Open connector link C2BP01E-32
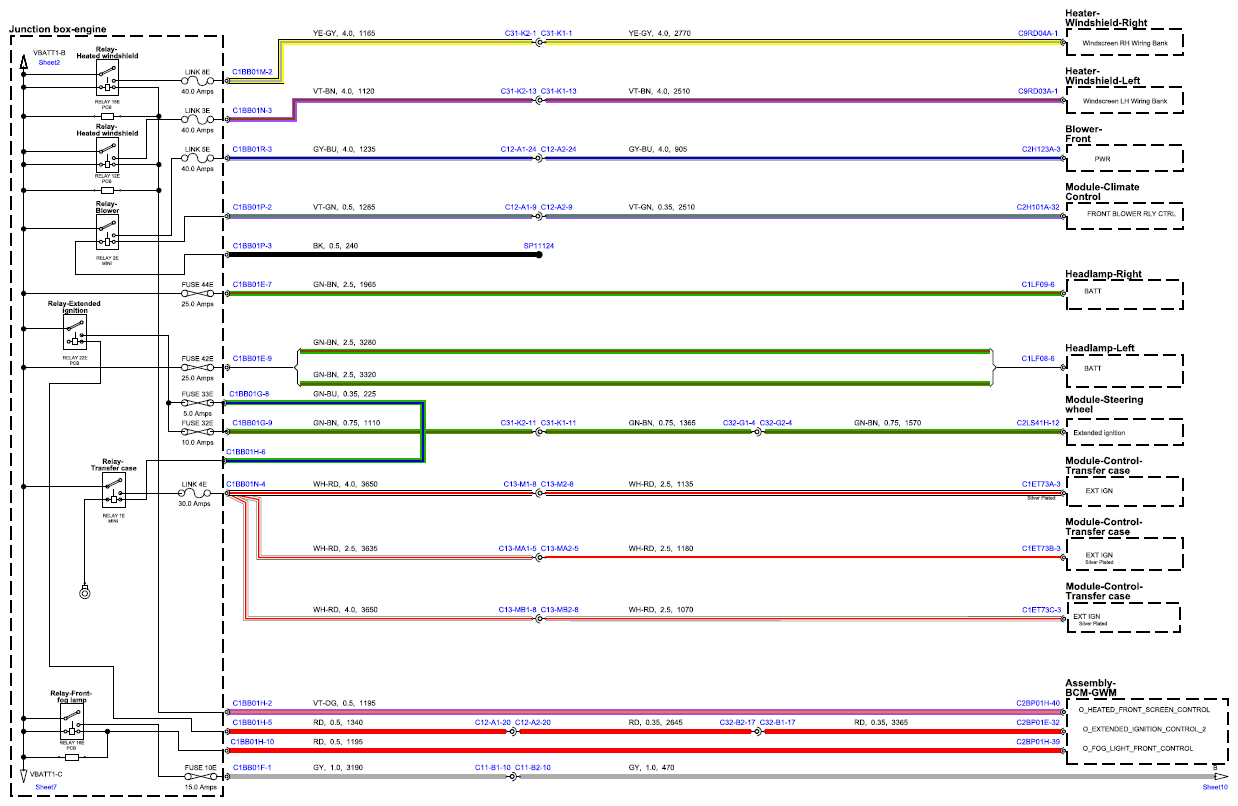Viewport: 1238px width, 806px height. pos(1039,722)
